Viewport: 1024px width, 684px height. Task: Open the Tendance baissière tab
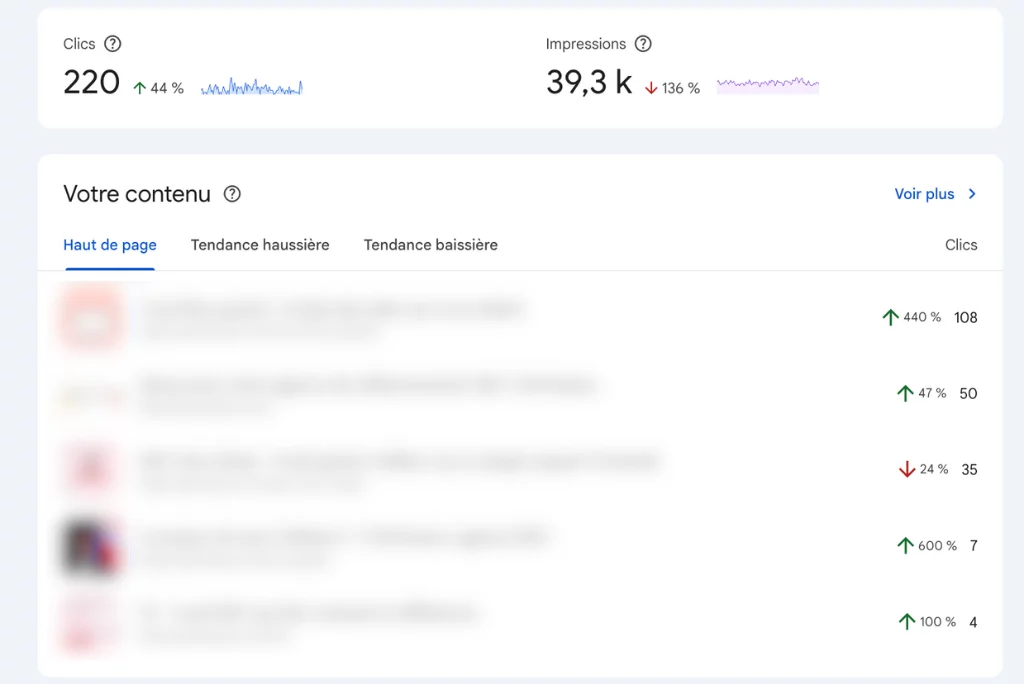pos(430,245)
